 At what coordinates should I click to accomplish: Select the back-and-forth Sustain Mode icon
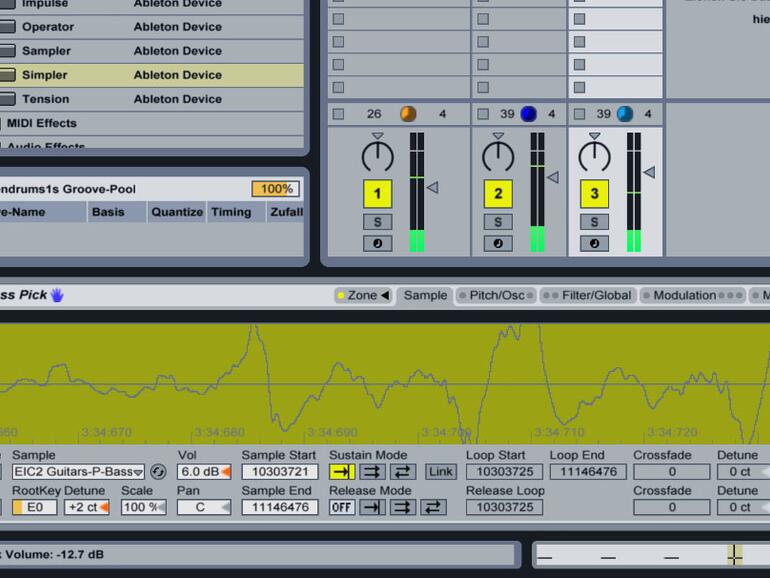coord(403,472)
